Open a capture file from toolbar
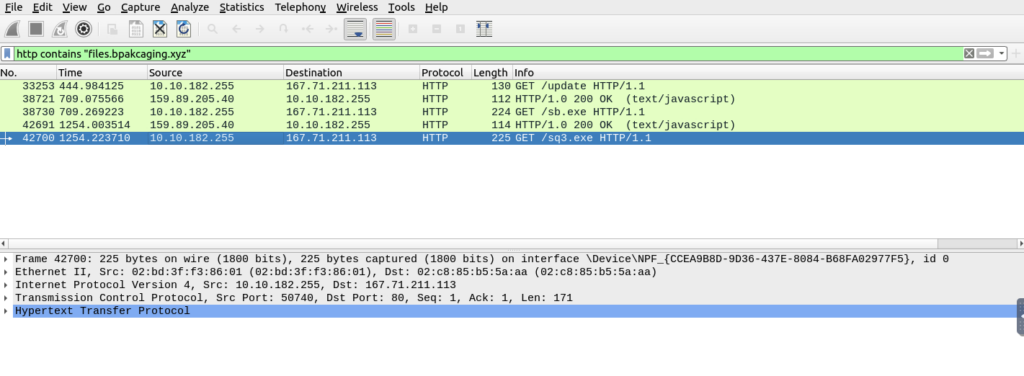1024x376 pixels. click(112, 29)
